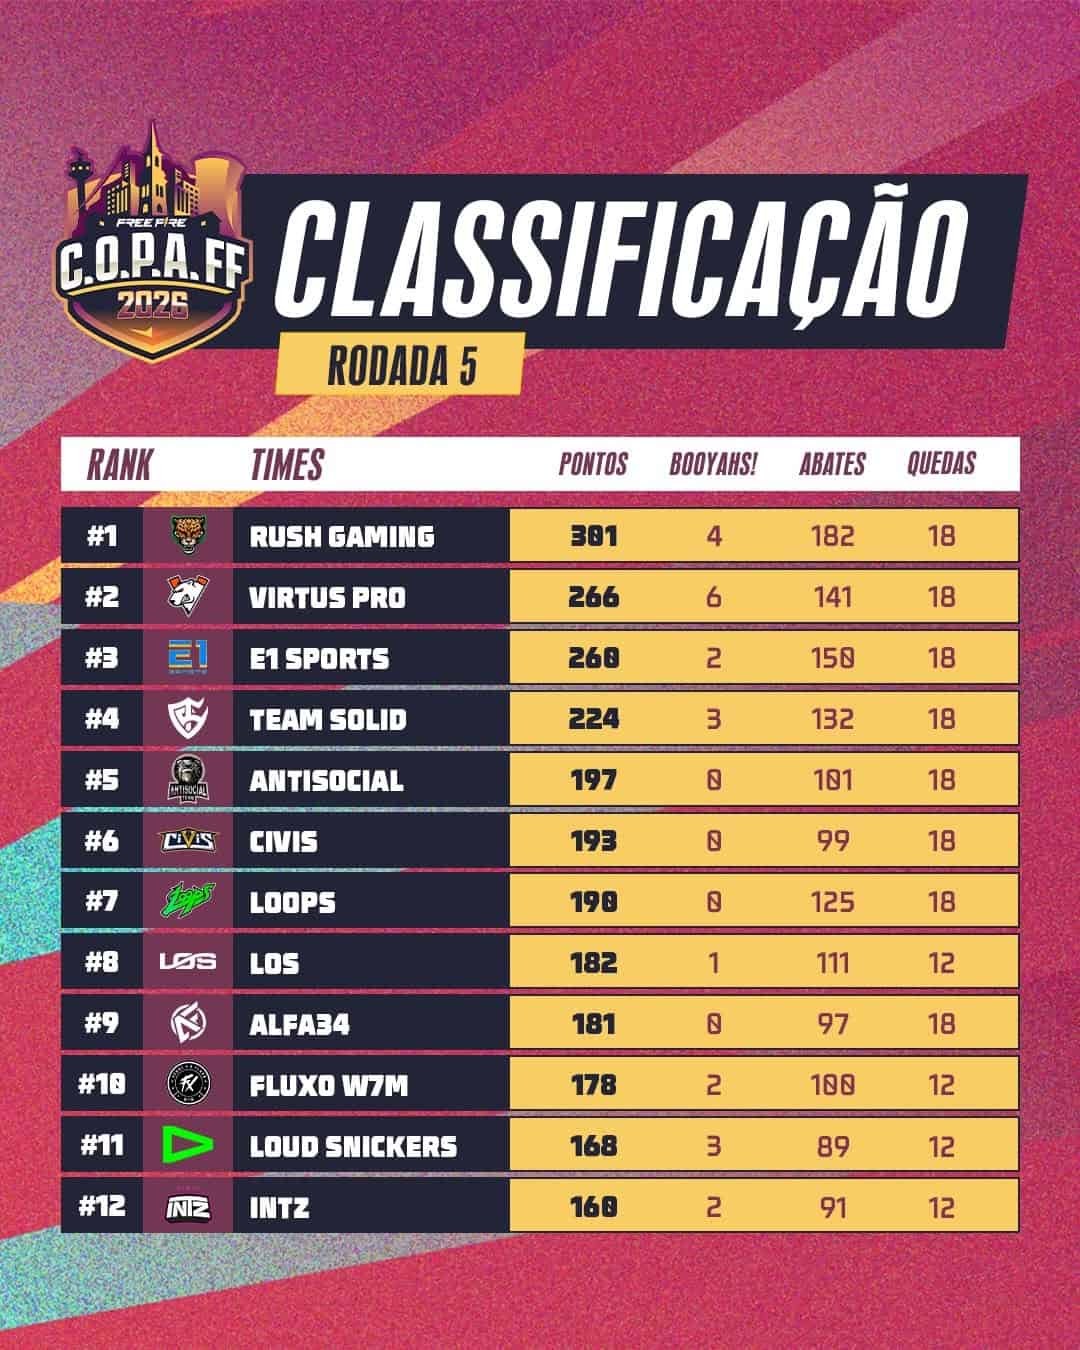Click the Rush Gaming jaguar logo
This screenshot has width=1080, height=1350.
point(187,535)
